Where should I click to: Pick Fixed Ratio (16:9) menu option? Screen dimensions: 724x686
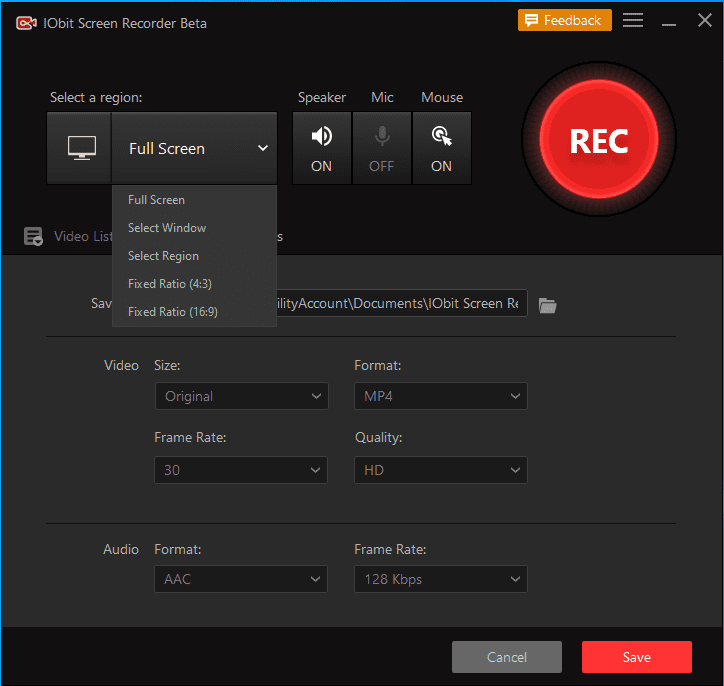pyautogui.click(x=173, y=312)
